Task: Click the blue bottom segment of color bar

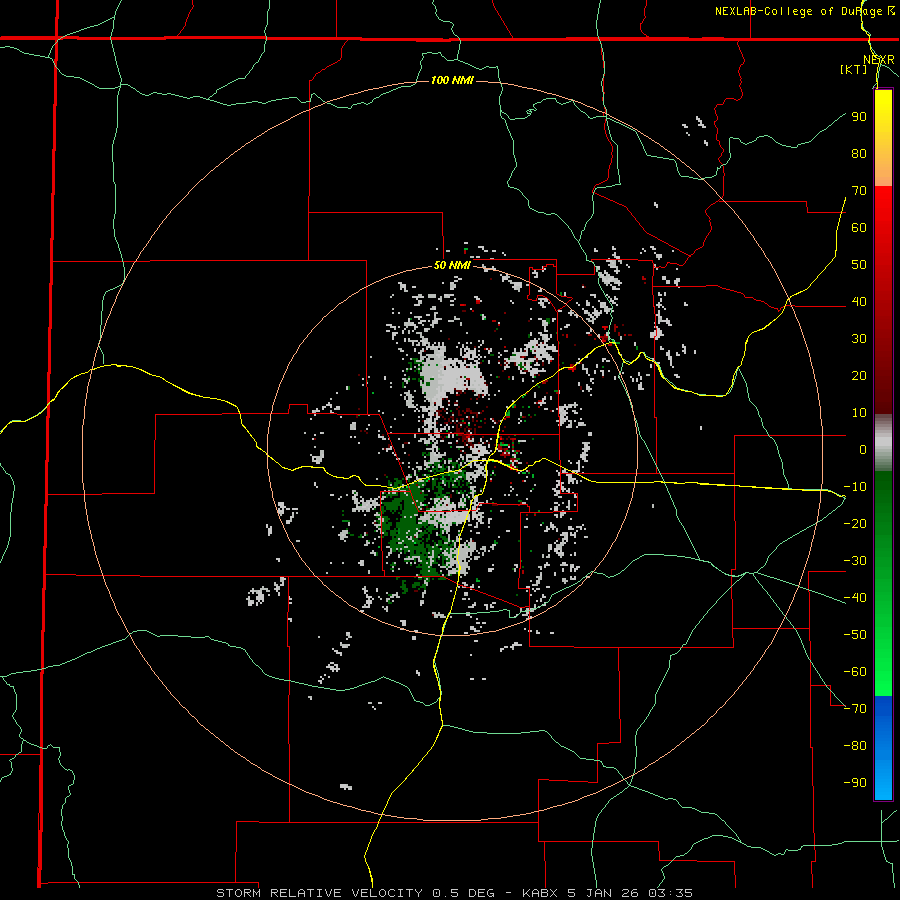Action: 883,748
